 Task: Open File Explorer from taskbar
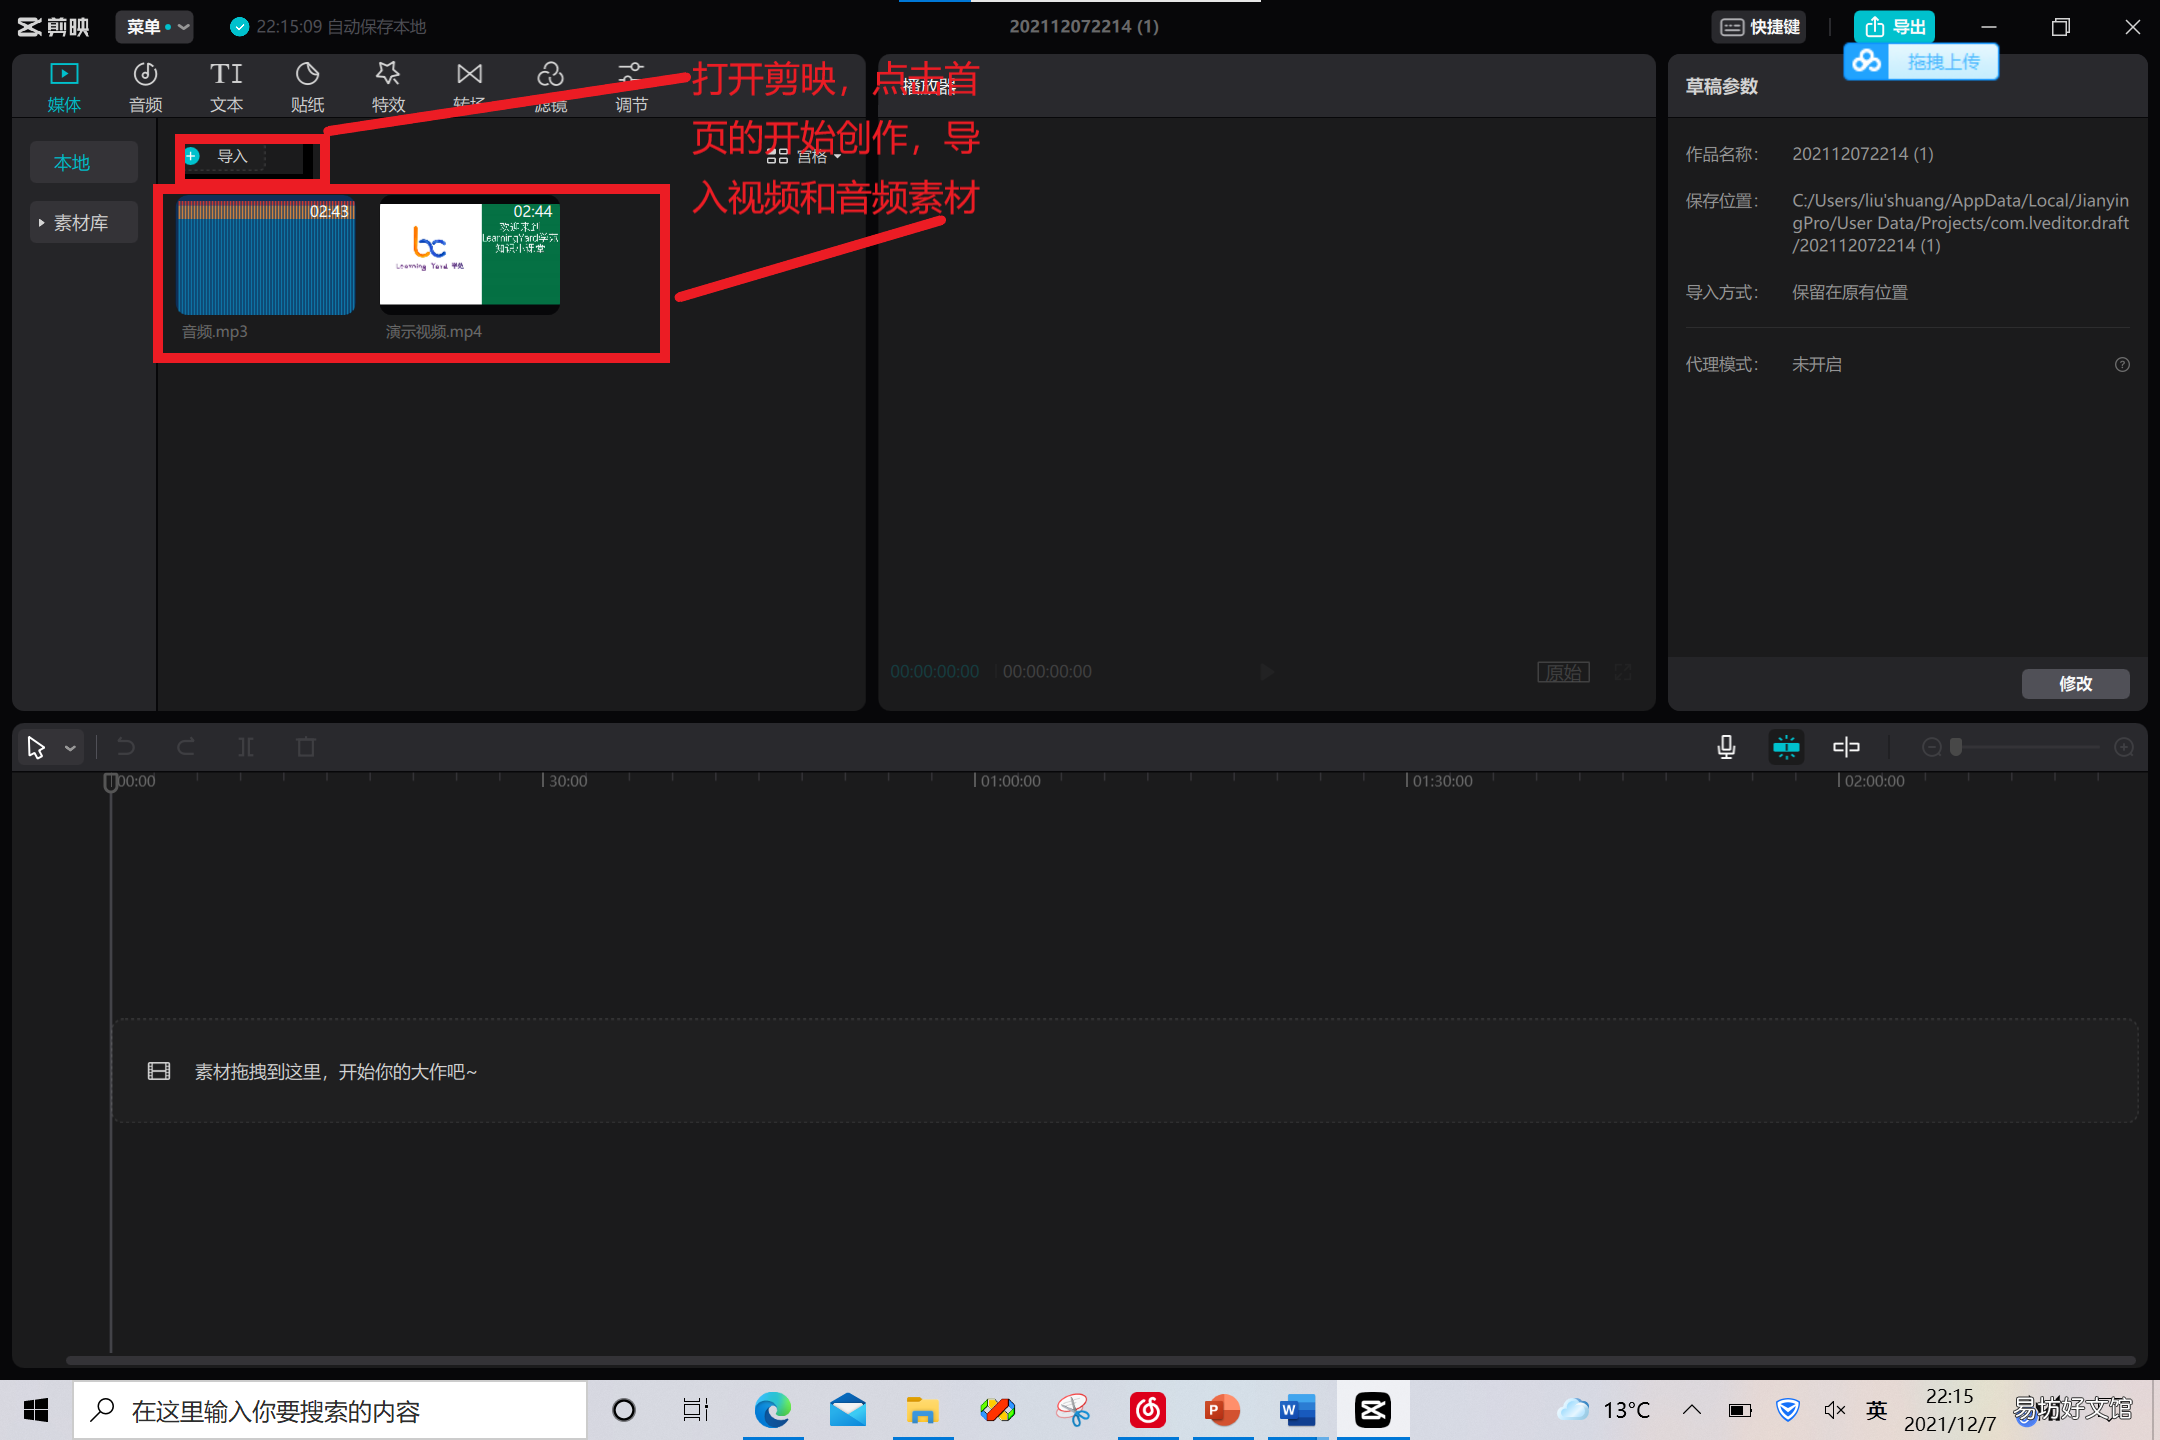(x=922, y=1410)
